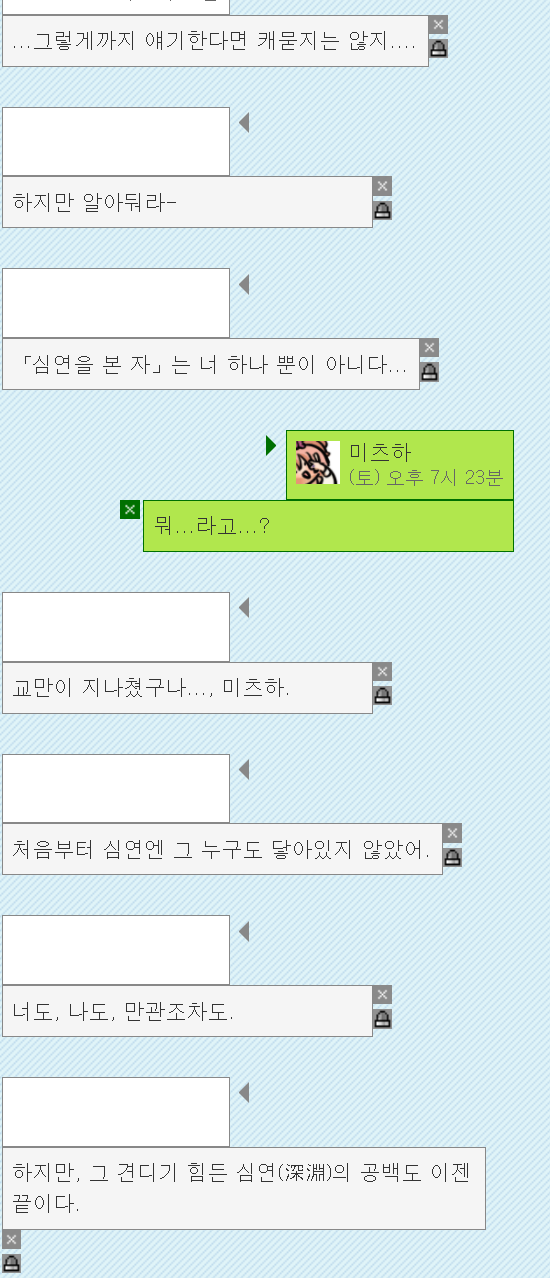550x1278 pixels.
Task: Click lock icon beside '그렇게까지 얘기한다면' message
Action: click(x=438, y=48)
